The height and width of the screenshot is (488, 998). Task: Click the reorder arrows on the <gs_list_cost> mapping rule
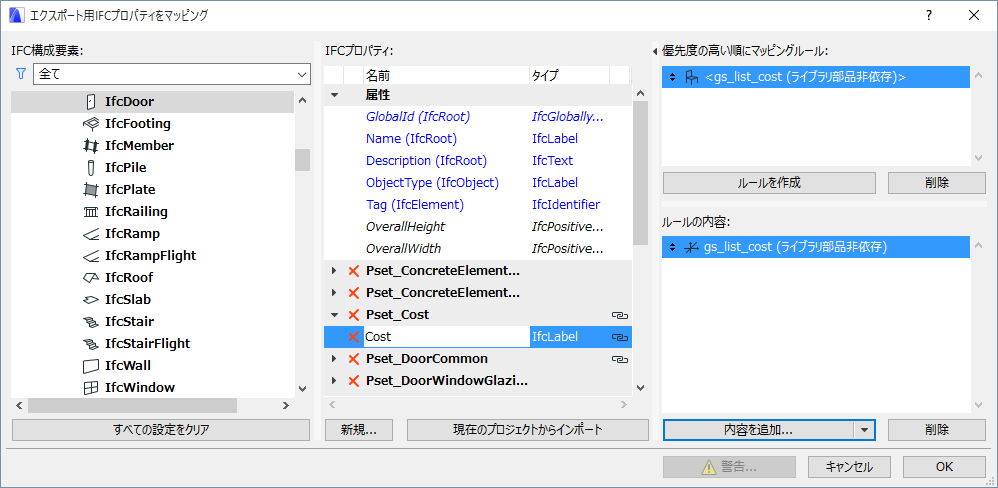pos(672,78)
